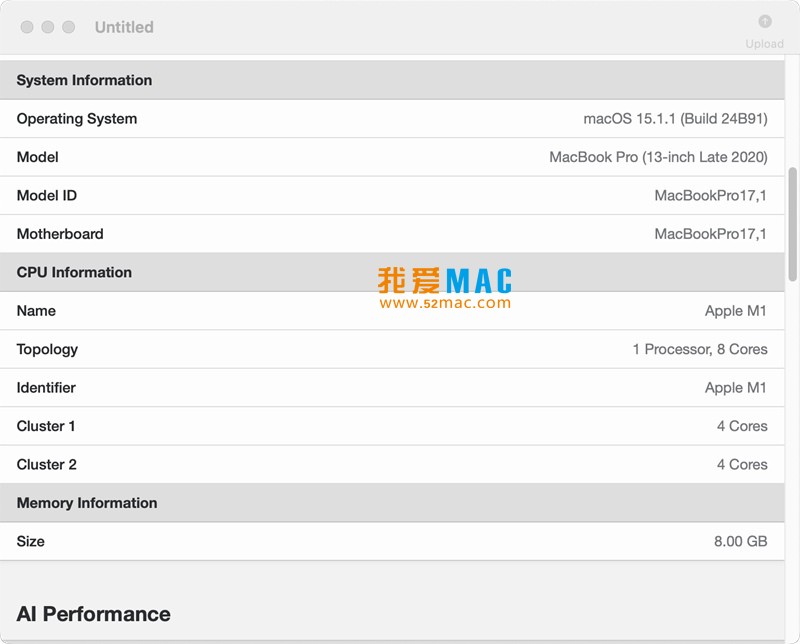
Task: Select the macOS 15.1.1 (Build 24B91) value
Action: coord(675,119)
